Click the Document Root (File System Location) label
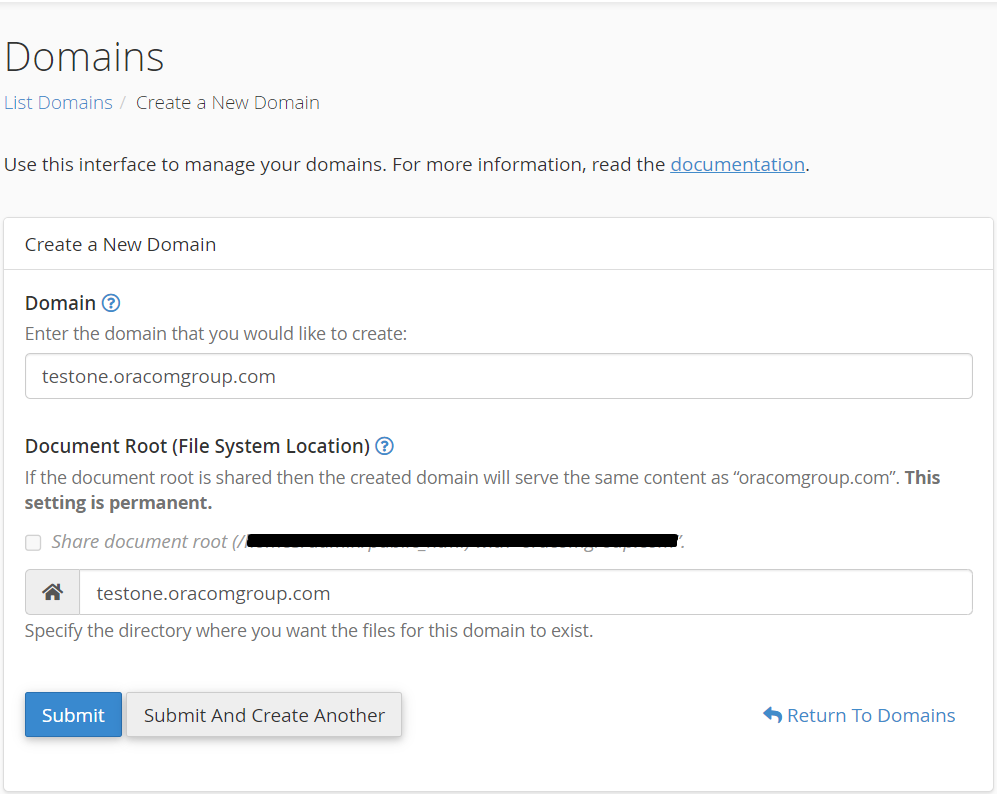Viewport: 997px width, 794px height. [197, 446]
